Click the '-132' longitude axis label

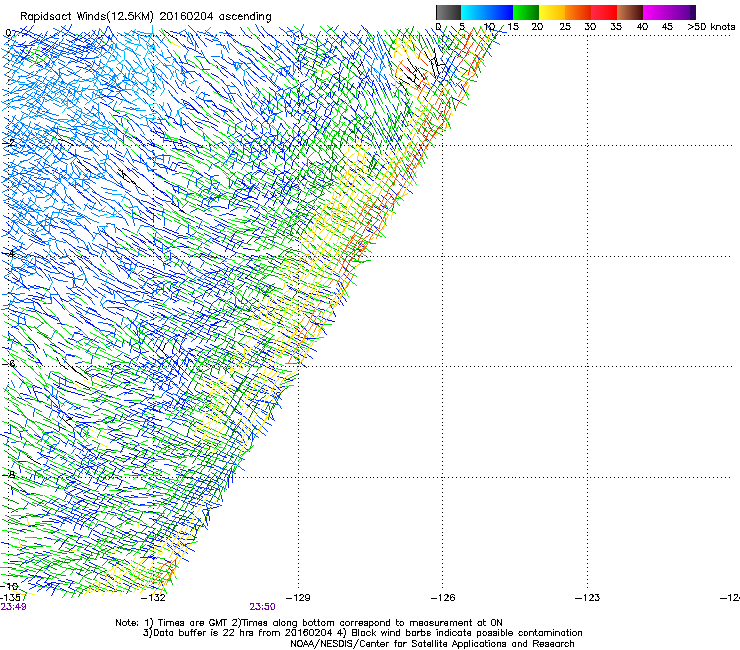tap(153, 598)
